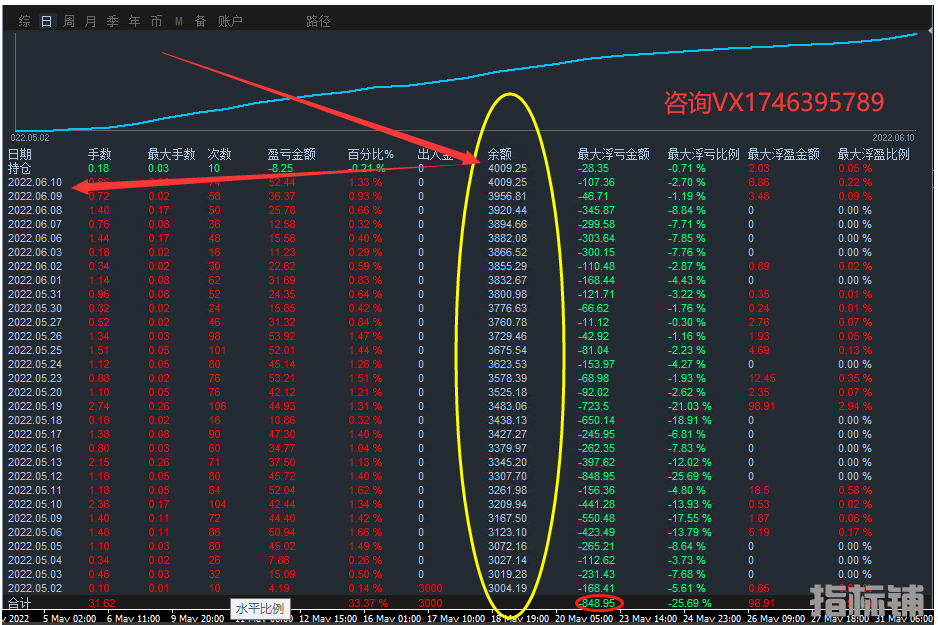This screenshot has height=625, width=938.
Task: Select the M tab in toolbar
Action: point(179,21)
